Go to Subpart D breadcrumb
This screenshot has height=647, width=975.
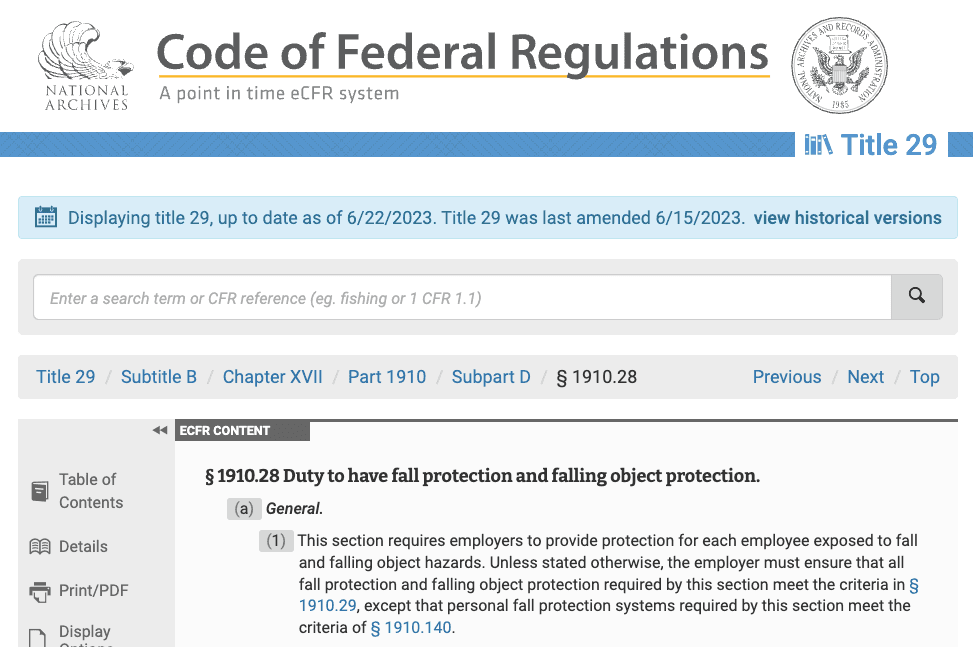click(491, 377)
